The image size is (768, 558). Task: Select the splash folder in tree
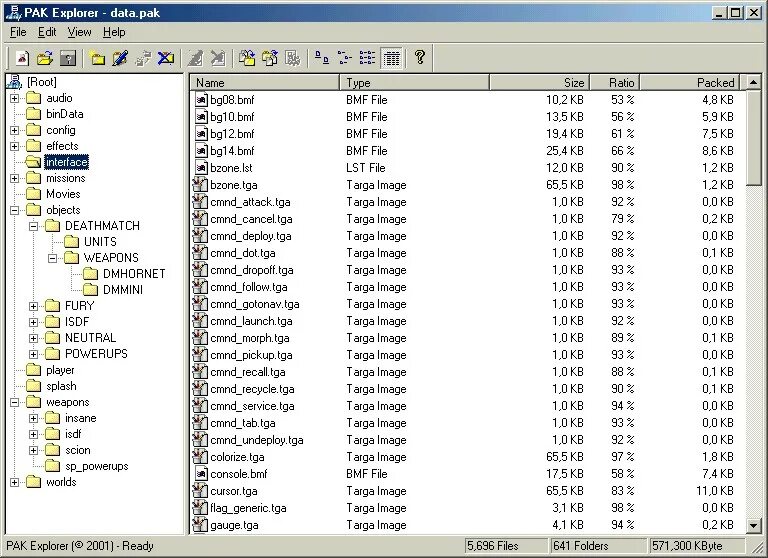(x=61, y=386)
